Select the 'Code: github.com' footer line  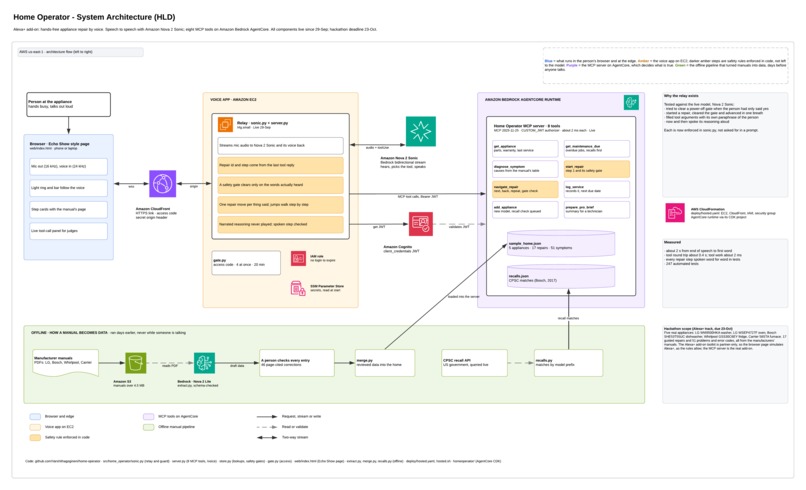pyautogui.click(x=263, y=461)
